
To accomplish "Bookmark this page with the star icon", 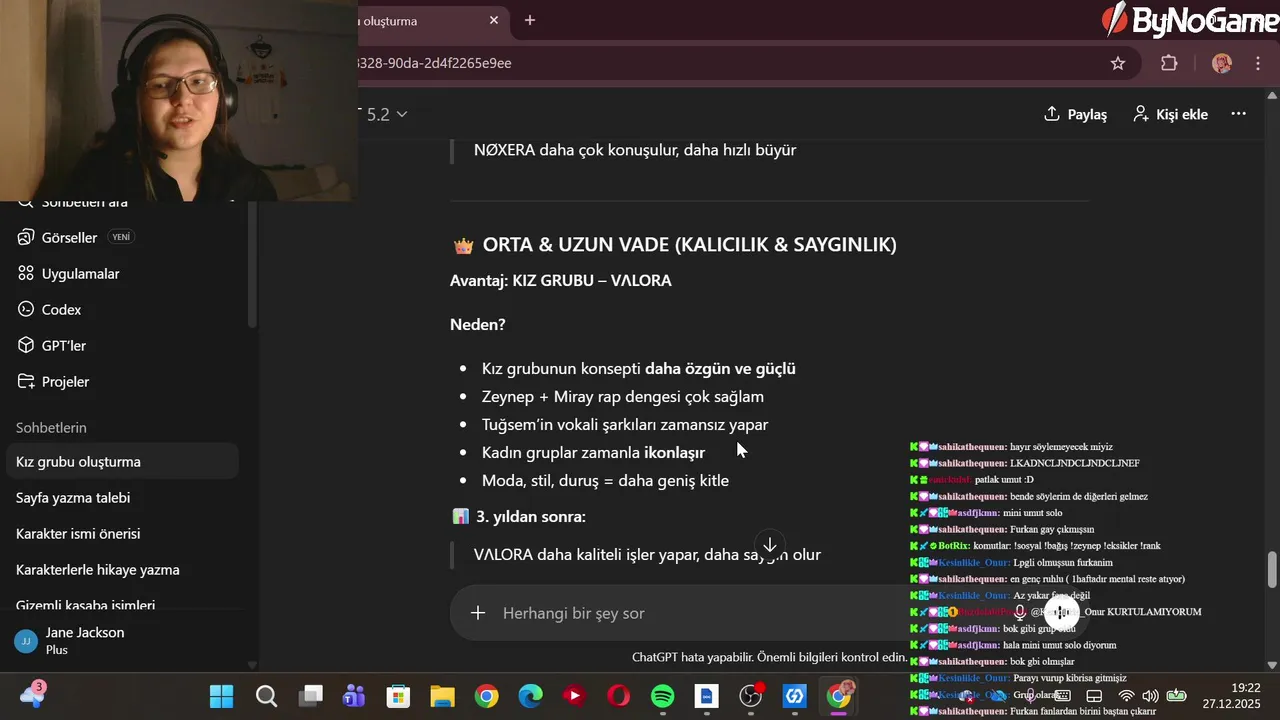I will (x=1118, y=63).
